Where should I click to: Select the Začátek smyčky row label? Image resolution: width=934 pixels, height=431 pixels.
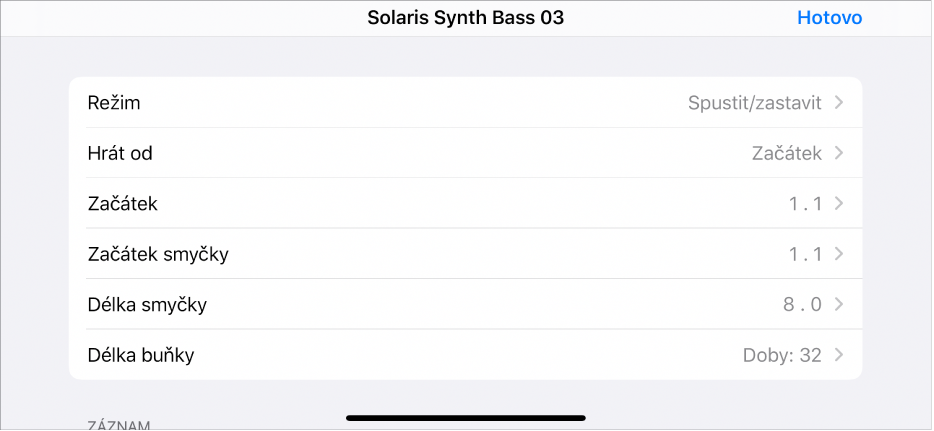158,254
